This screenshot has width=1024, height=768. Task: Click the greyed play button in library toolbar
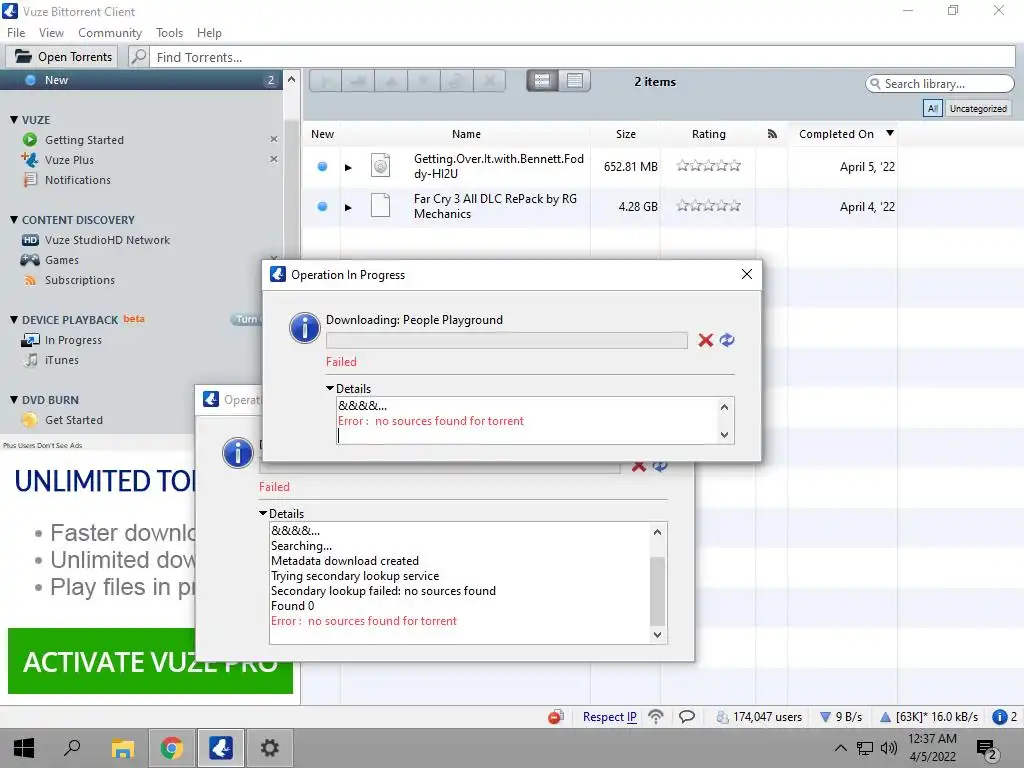[x=325, y=82]
